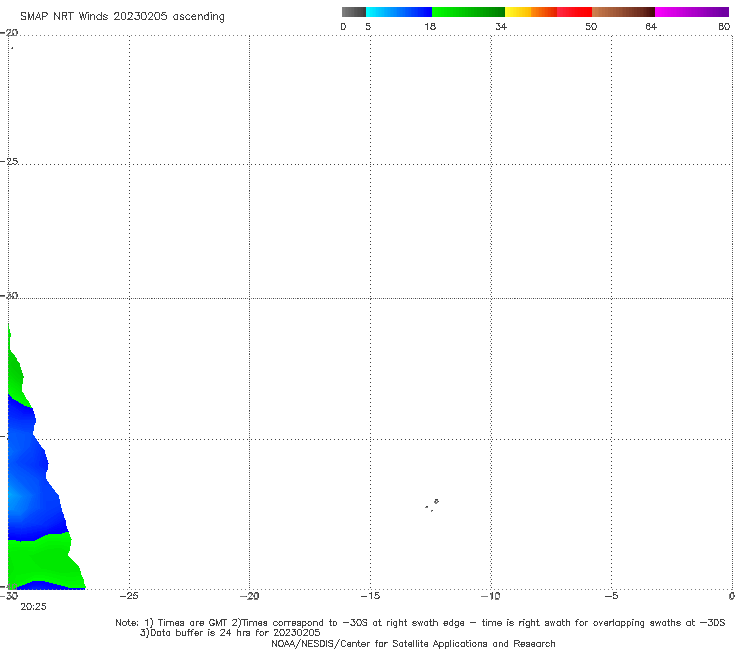
Task: Click the longitude label -15
Action: pos(370,596)
